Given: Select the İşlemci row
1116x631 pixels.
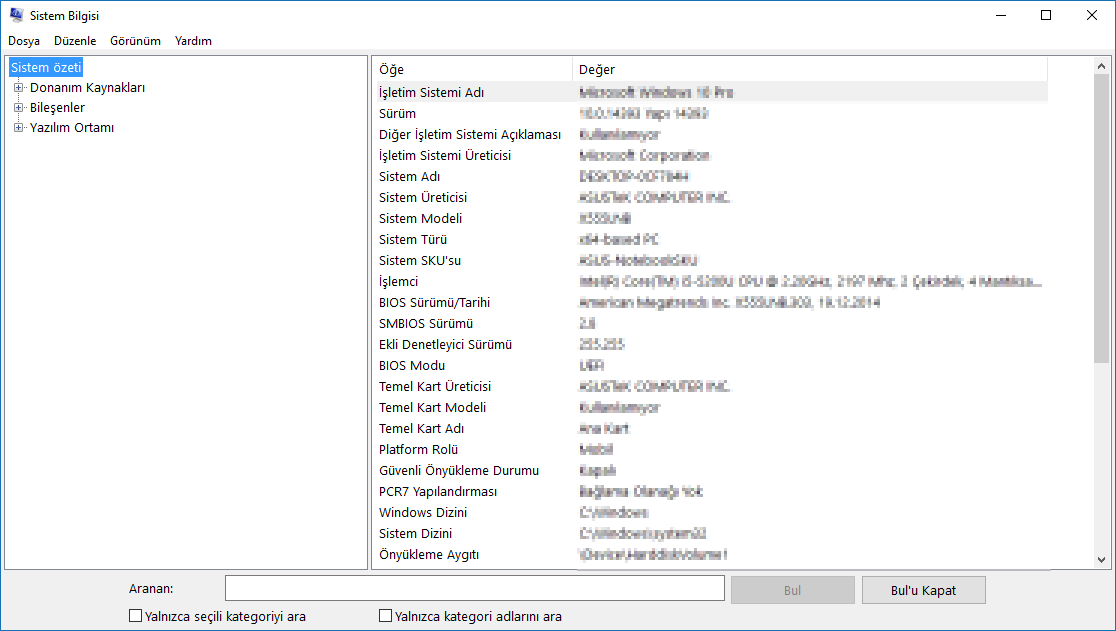Looking at the screenshot, I should pyautogui.click(x=712, y=281).
